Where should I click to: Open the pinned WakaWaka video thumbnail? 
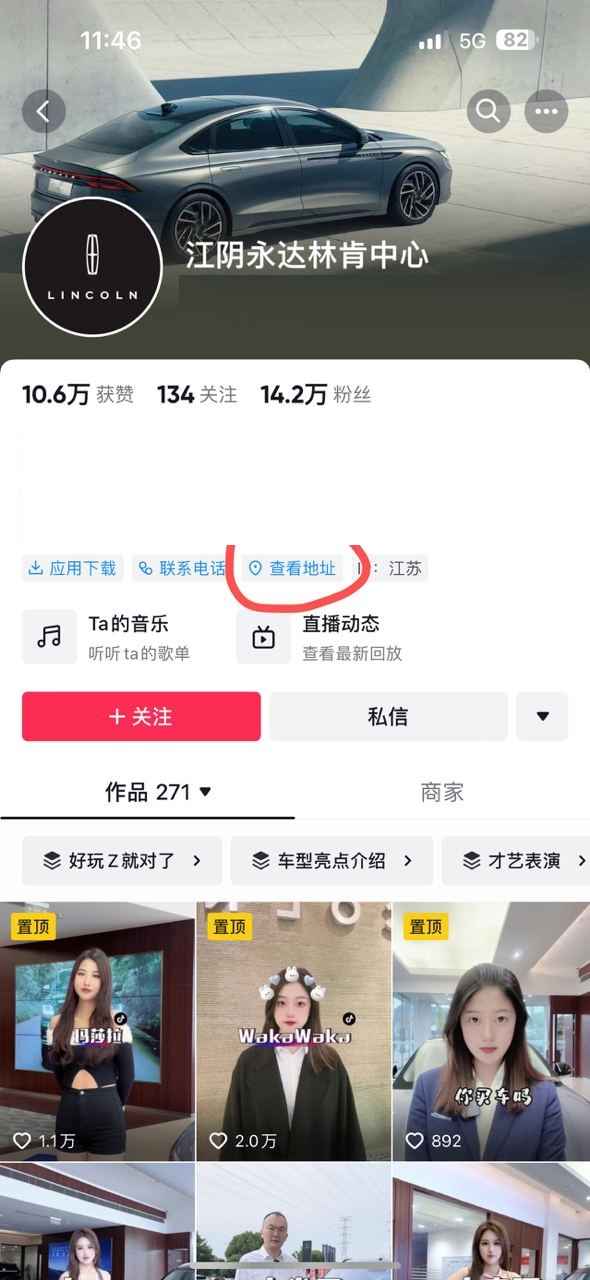click(x=294, y=1031)
